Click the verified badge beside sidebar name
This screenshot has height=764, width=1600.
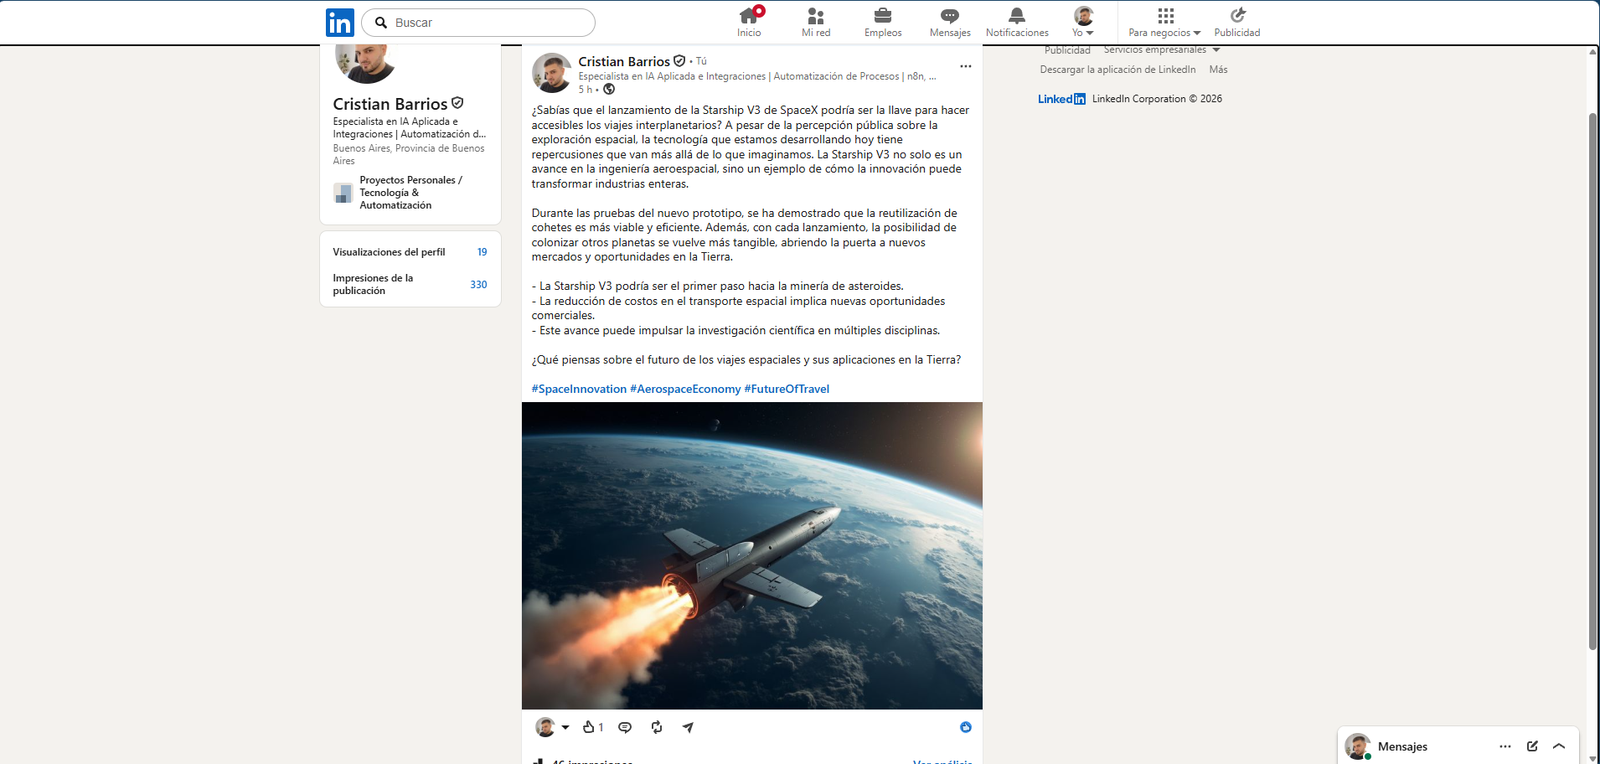click(x=457, y=103)
